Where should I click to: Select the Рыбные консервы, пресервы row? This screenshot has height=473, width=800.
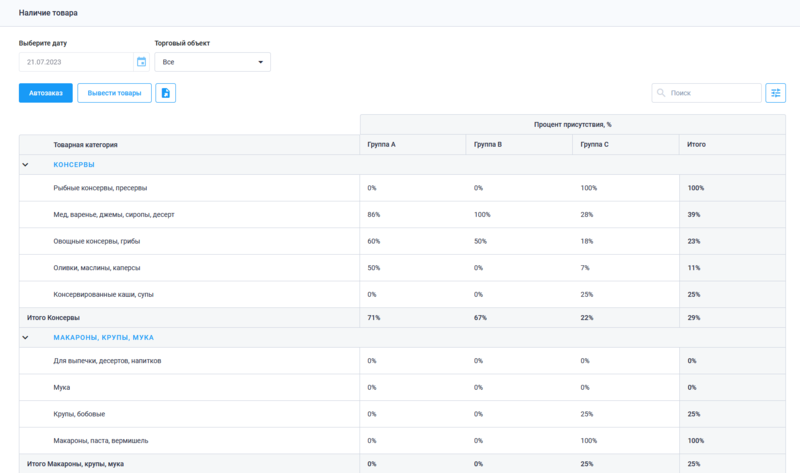(x=101, y=188)
